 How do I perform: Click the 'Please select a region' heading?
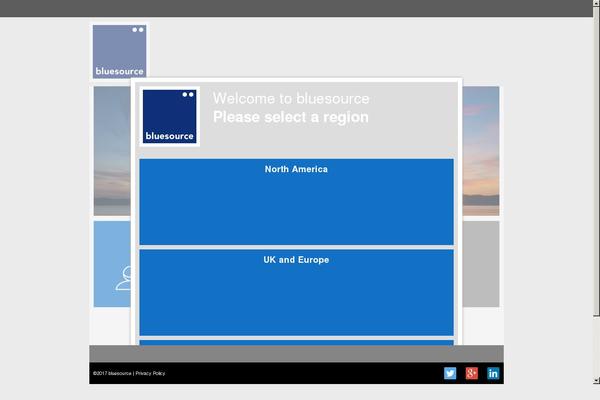291,118
